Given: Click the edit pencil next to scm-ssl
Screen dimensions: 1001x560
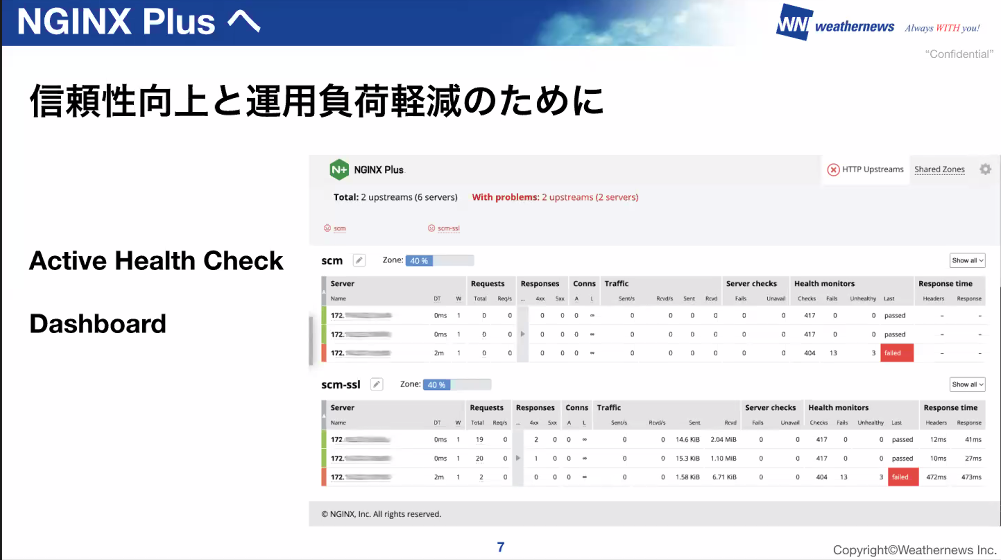Looking at the screenshot, I should tap(377, 384).
